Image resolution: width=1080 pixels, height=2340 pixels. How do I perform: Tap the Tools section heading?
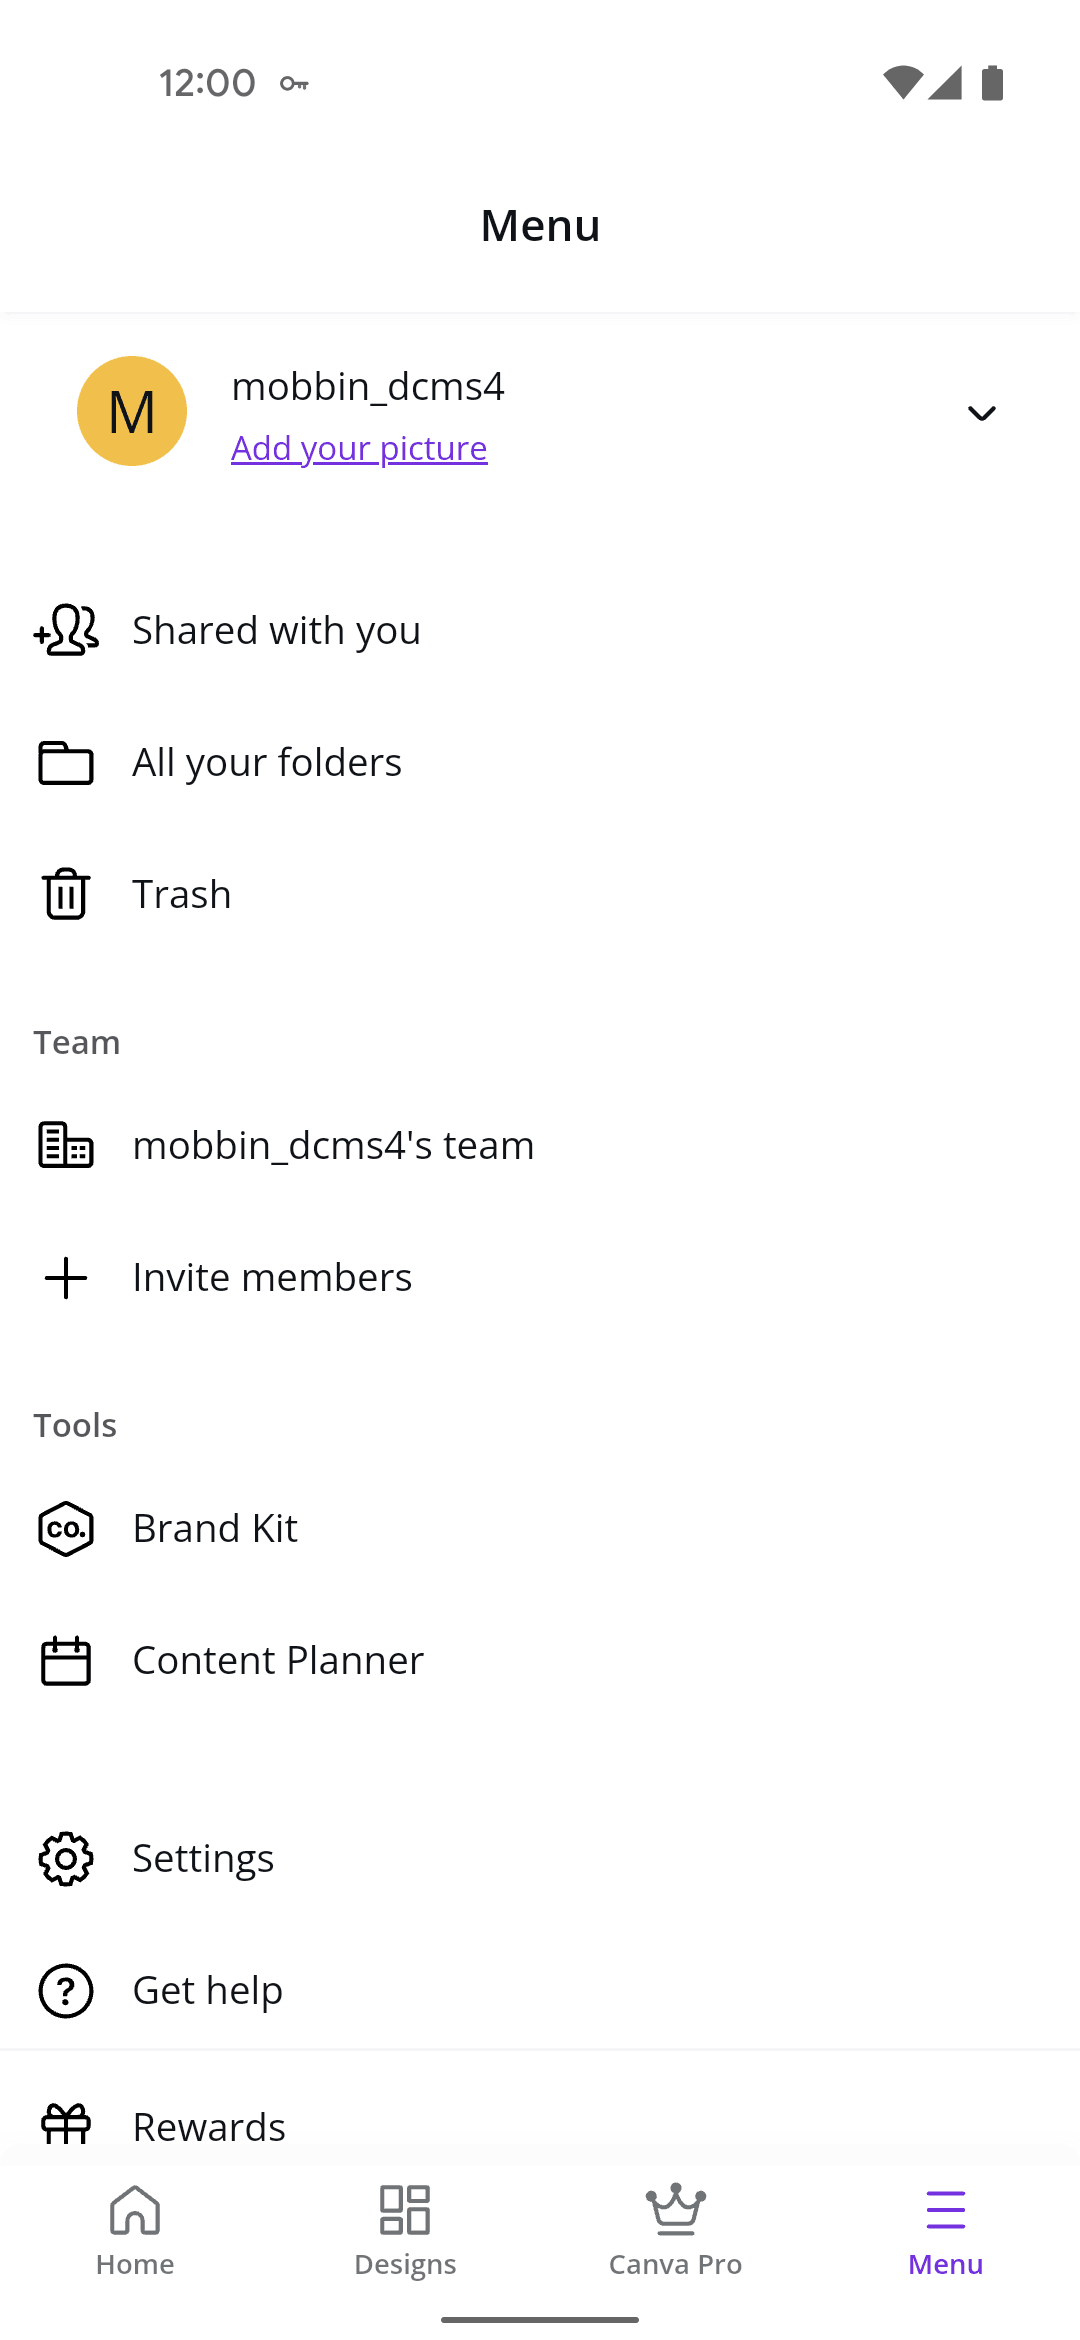(75, 1425)
